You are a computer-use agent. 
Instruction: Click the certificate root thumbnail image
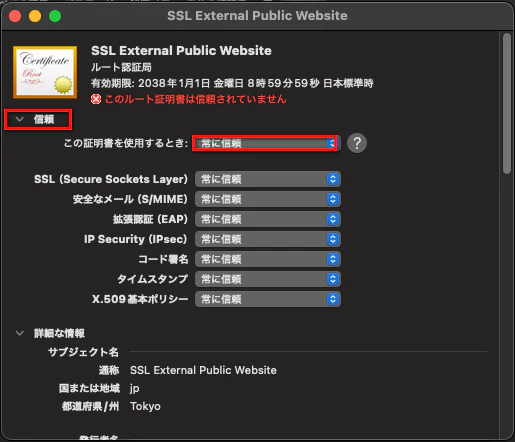coord(45,72)
